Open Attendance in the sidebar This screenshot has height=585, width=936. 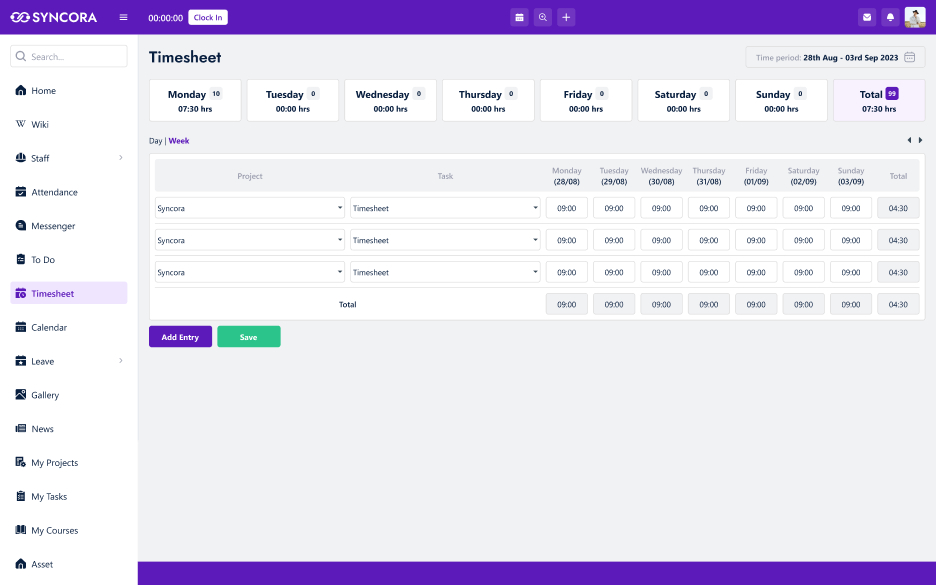[54, 192]
